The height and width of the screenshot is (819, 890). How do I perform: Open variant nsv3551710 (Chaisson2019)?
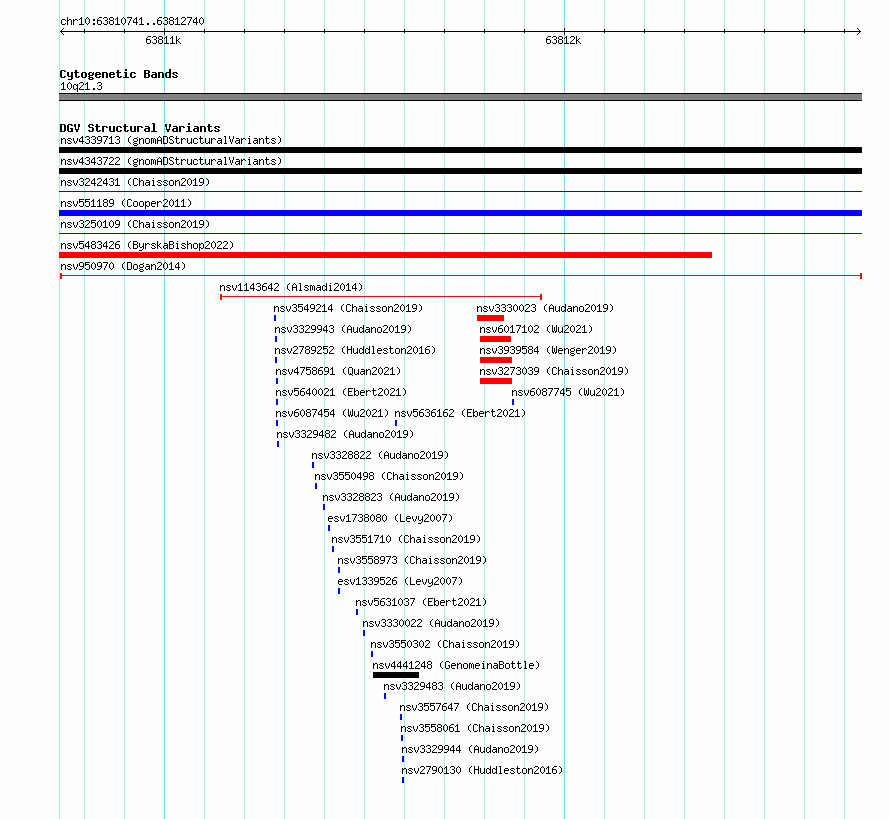click(406, 539)
